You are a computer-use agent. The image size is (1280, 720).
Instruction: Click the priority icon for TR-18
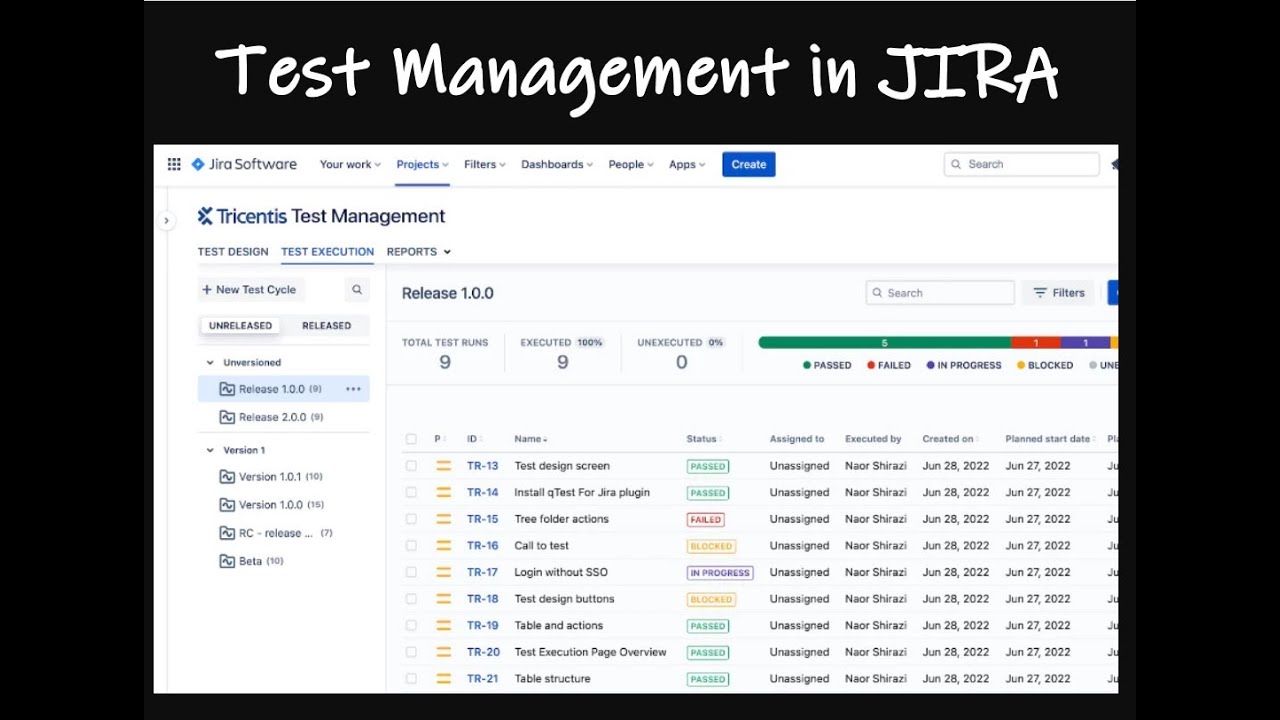click(443, 599)
